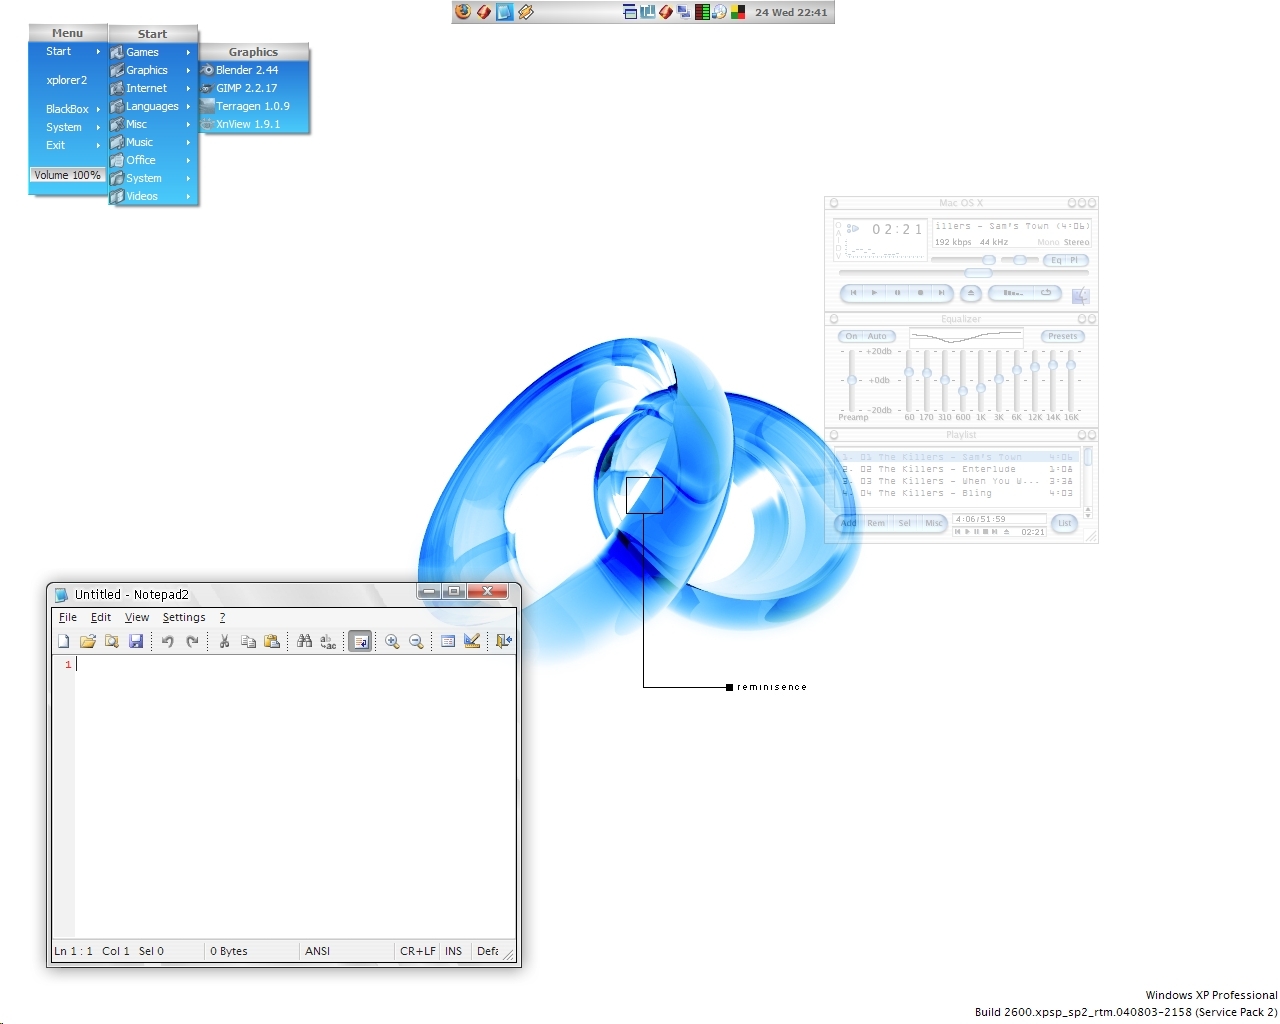Viewport: 1280px width, 1024px height.
Task: Click the Misc button in Winamp playlist
Action: click(934, 523)
